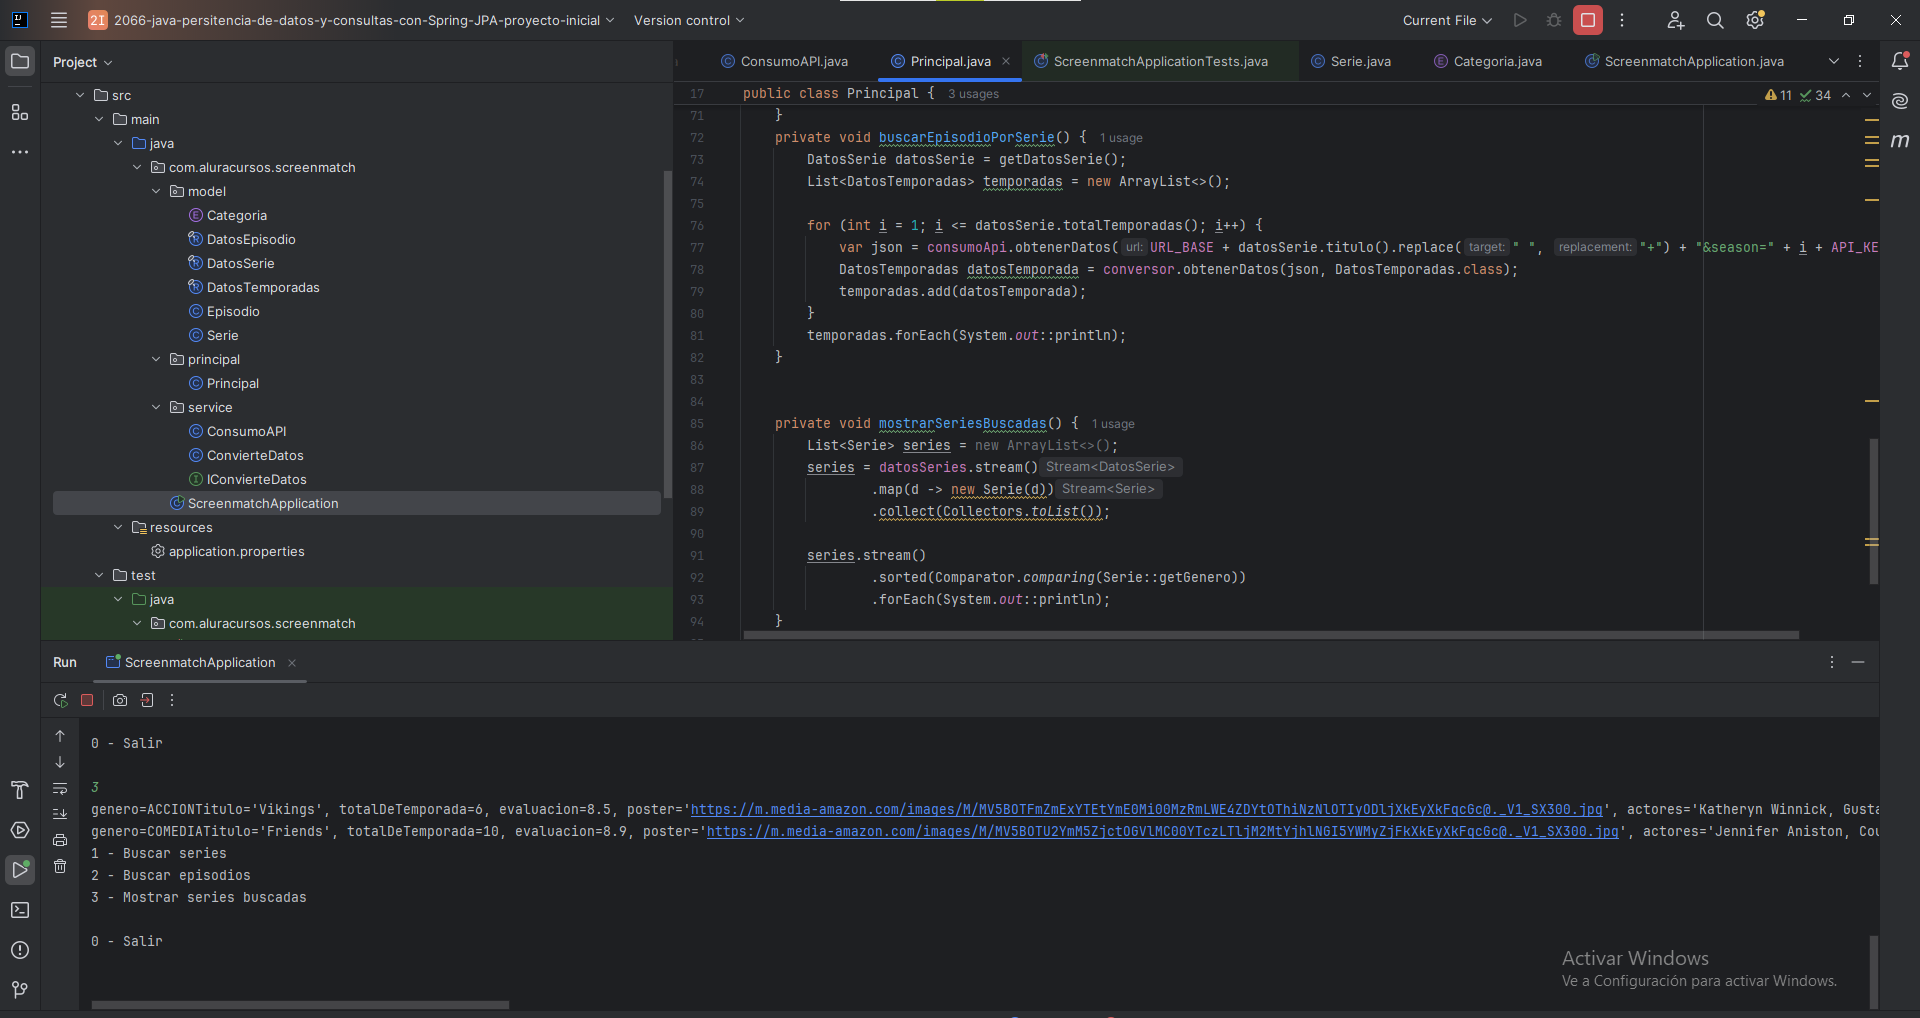
Task: Select application.properties file
Action: point(236,551)
